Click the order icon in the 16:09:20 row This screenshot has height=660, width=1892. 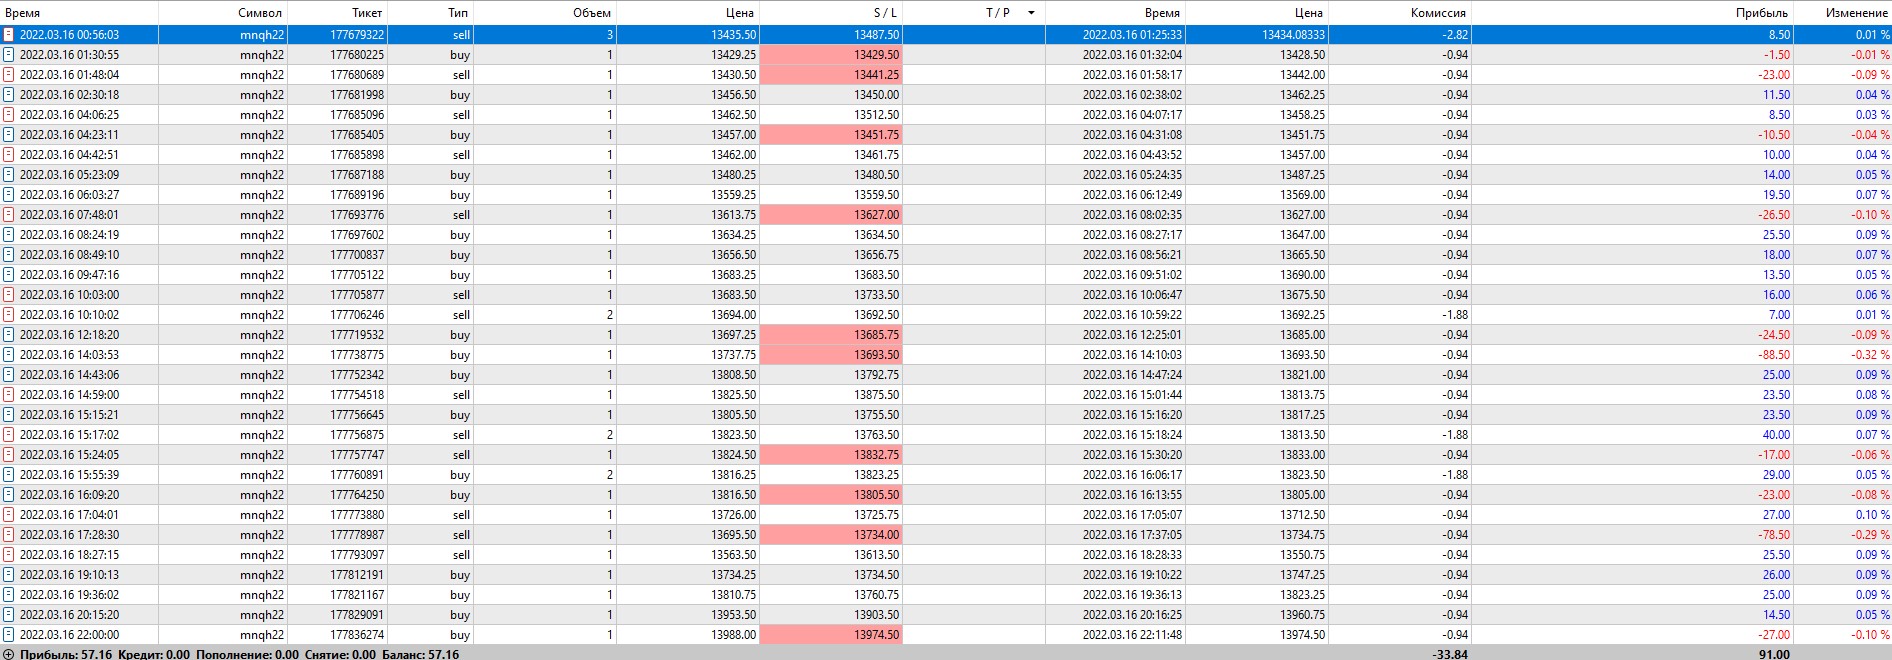pyautogui.click(x=9, y=495)
